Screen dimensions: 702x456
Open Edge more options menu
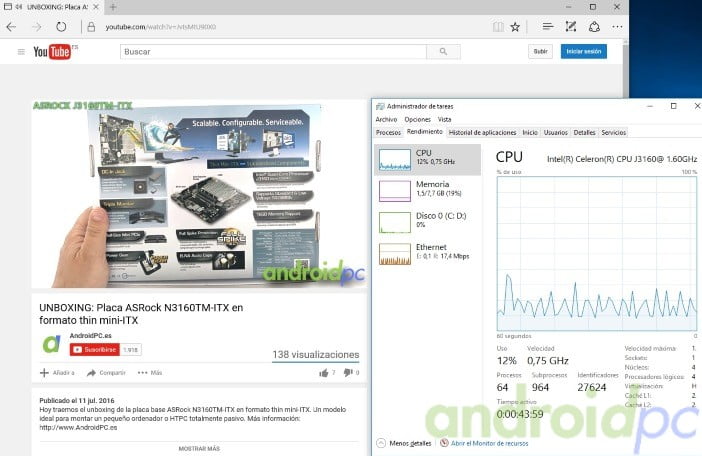(x=617, y=27)
